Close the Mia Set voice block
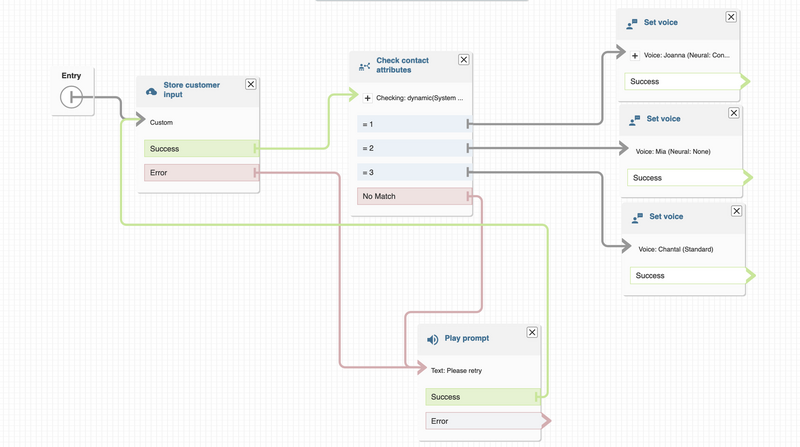 [734, 113]
